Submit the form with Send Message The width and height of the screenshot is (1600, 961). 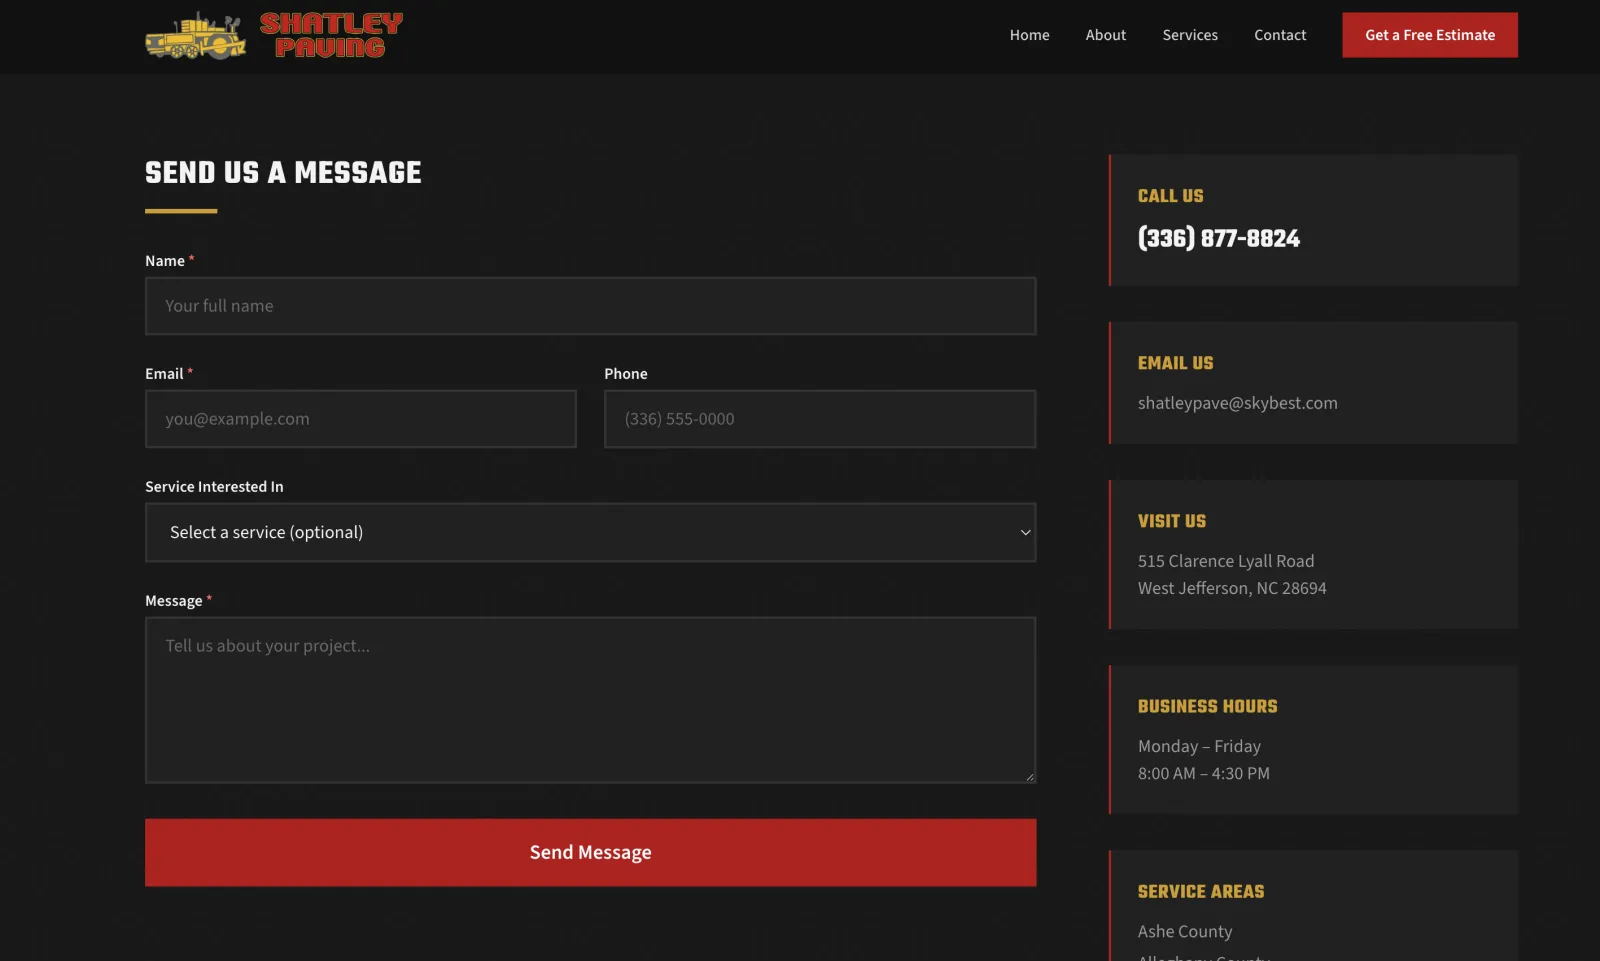click(x=590, y=853)
